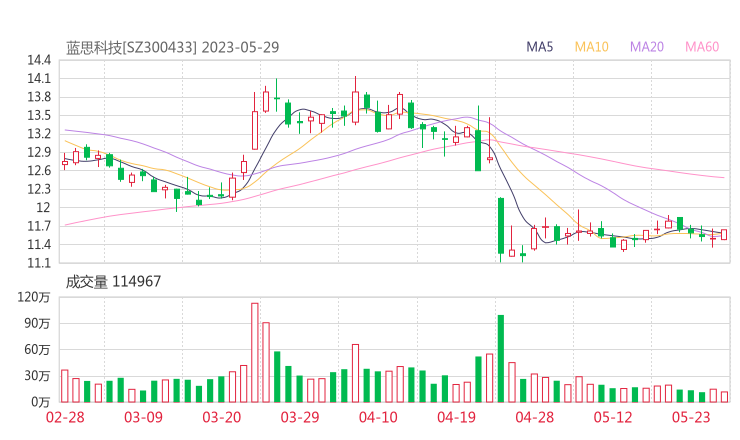Click the 14.1 price axis label

(39, 78)
